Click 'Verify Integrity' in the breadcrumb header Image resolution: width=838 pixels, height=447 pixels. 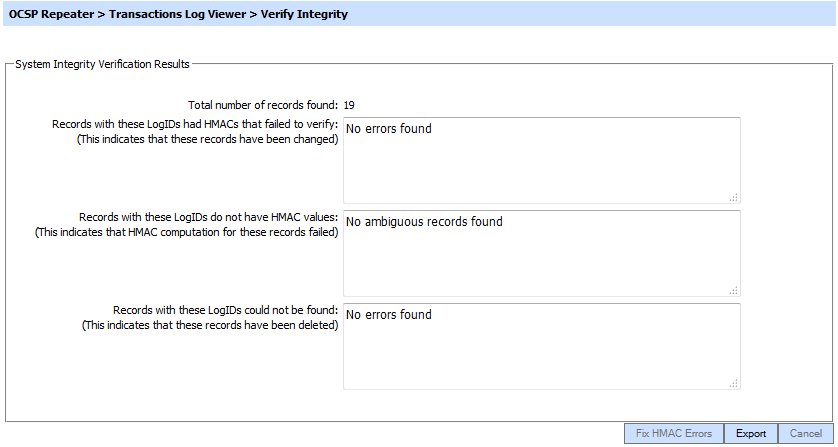(306, 14)
